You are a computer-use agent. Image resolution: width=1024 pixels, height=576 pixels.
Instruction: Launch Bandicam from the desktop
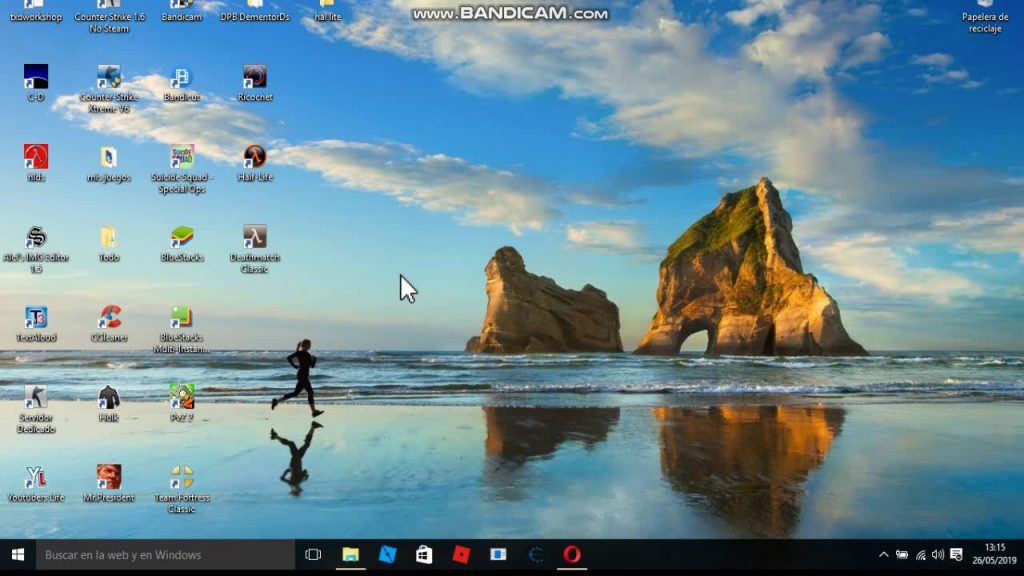coord(179,10)
